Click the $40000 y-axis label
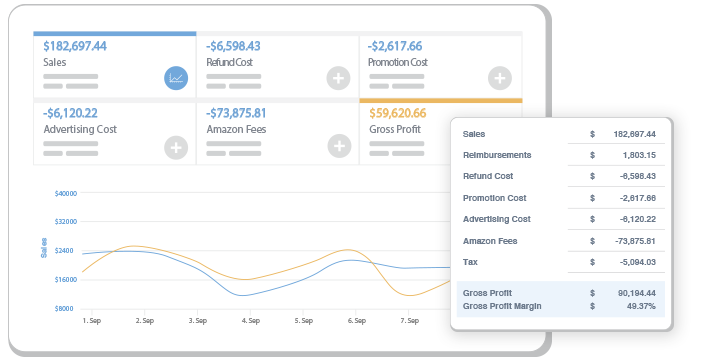The height and width of the screenshot is (363, 702). [66, 194]
